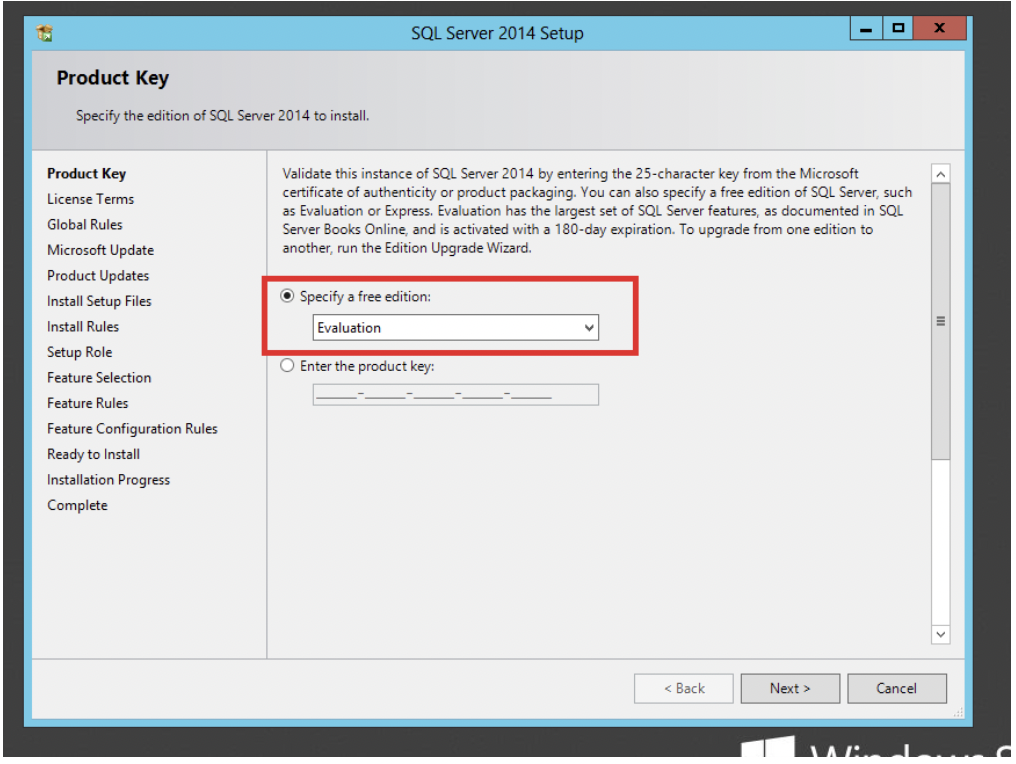The height and width of the screenshot is (764, 1016).
Task: Select the Ready to Install step
Action: tap(93, 454)
